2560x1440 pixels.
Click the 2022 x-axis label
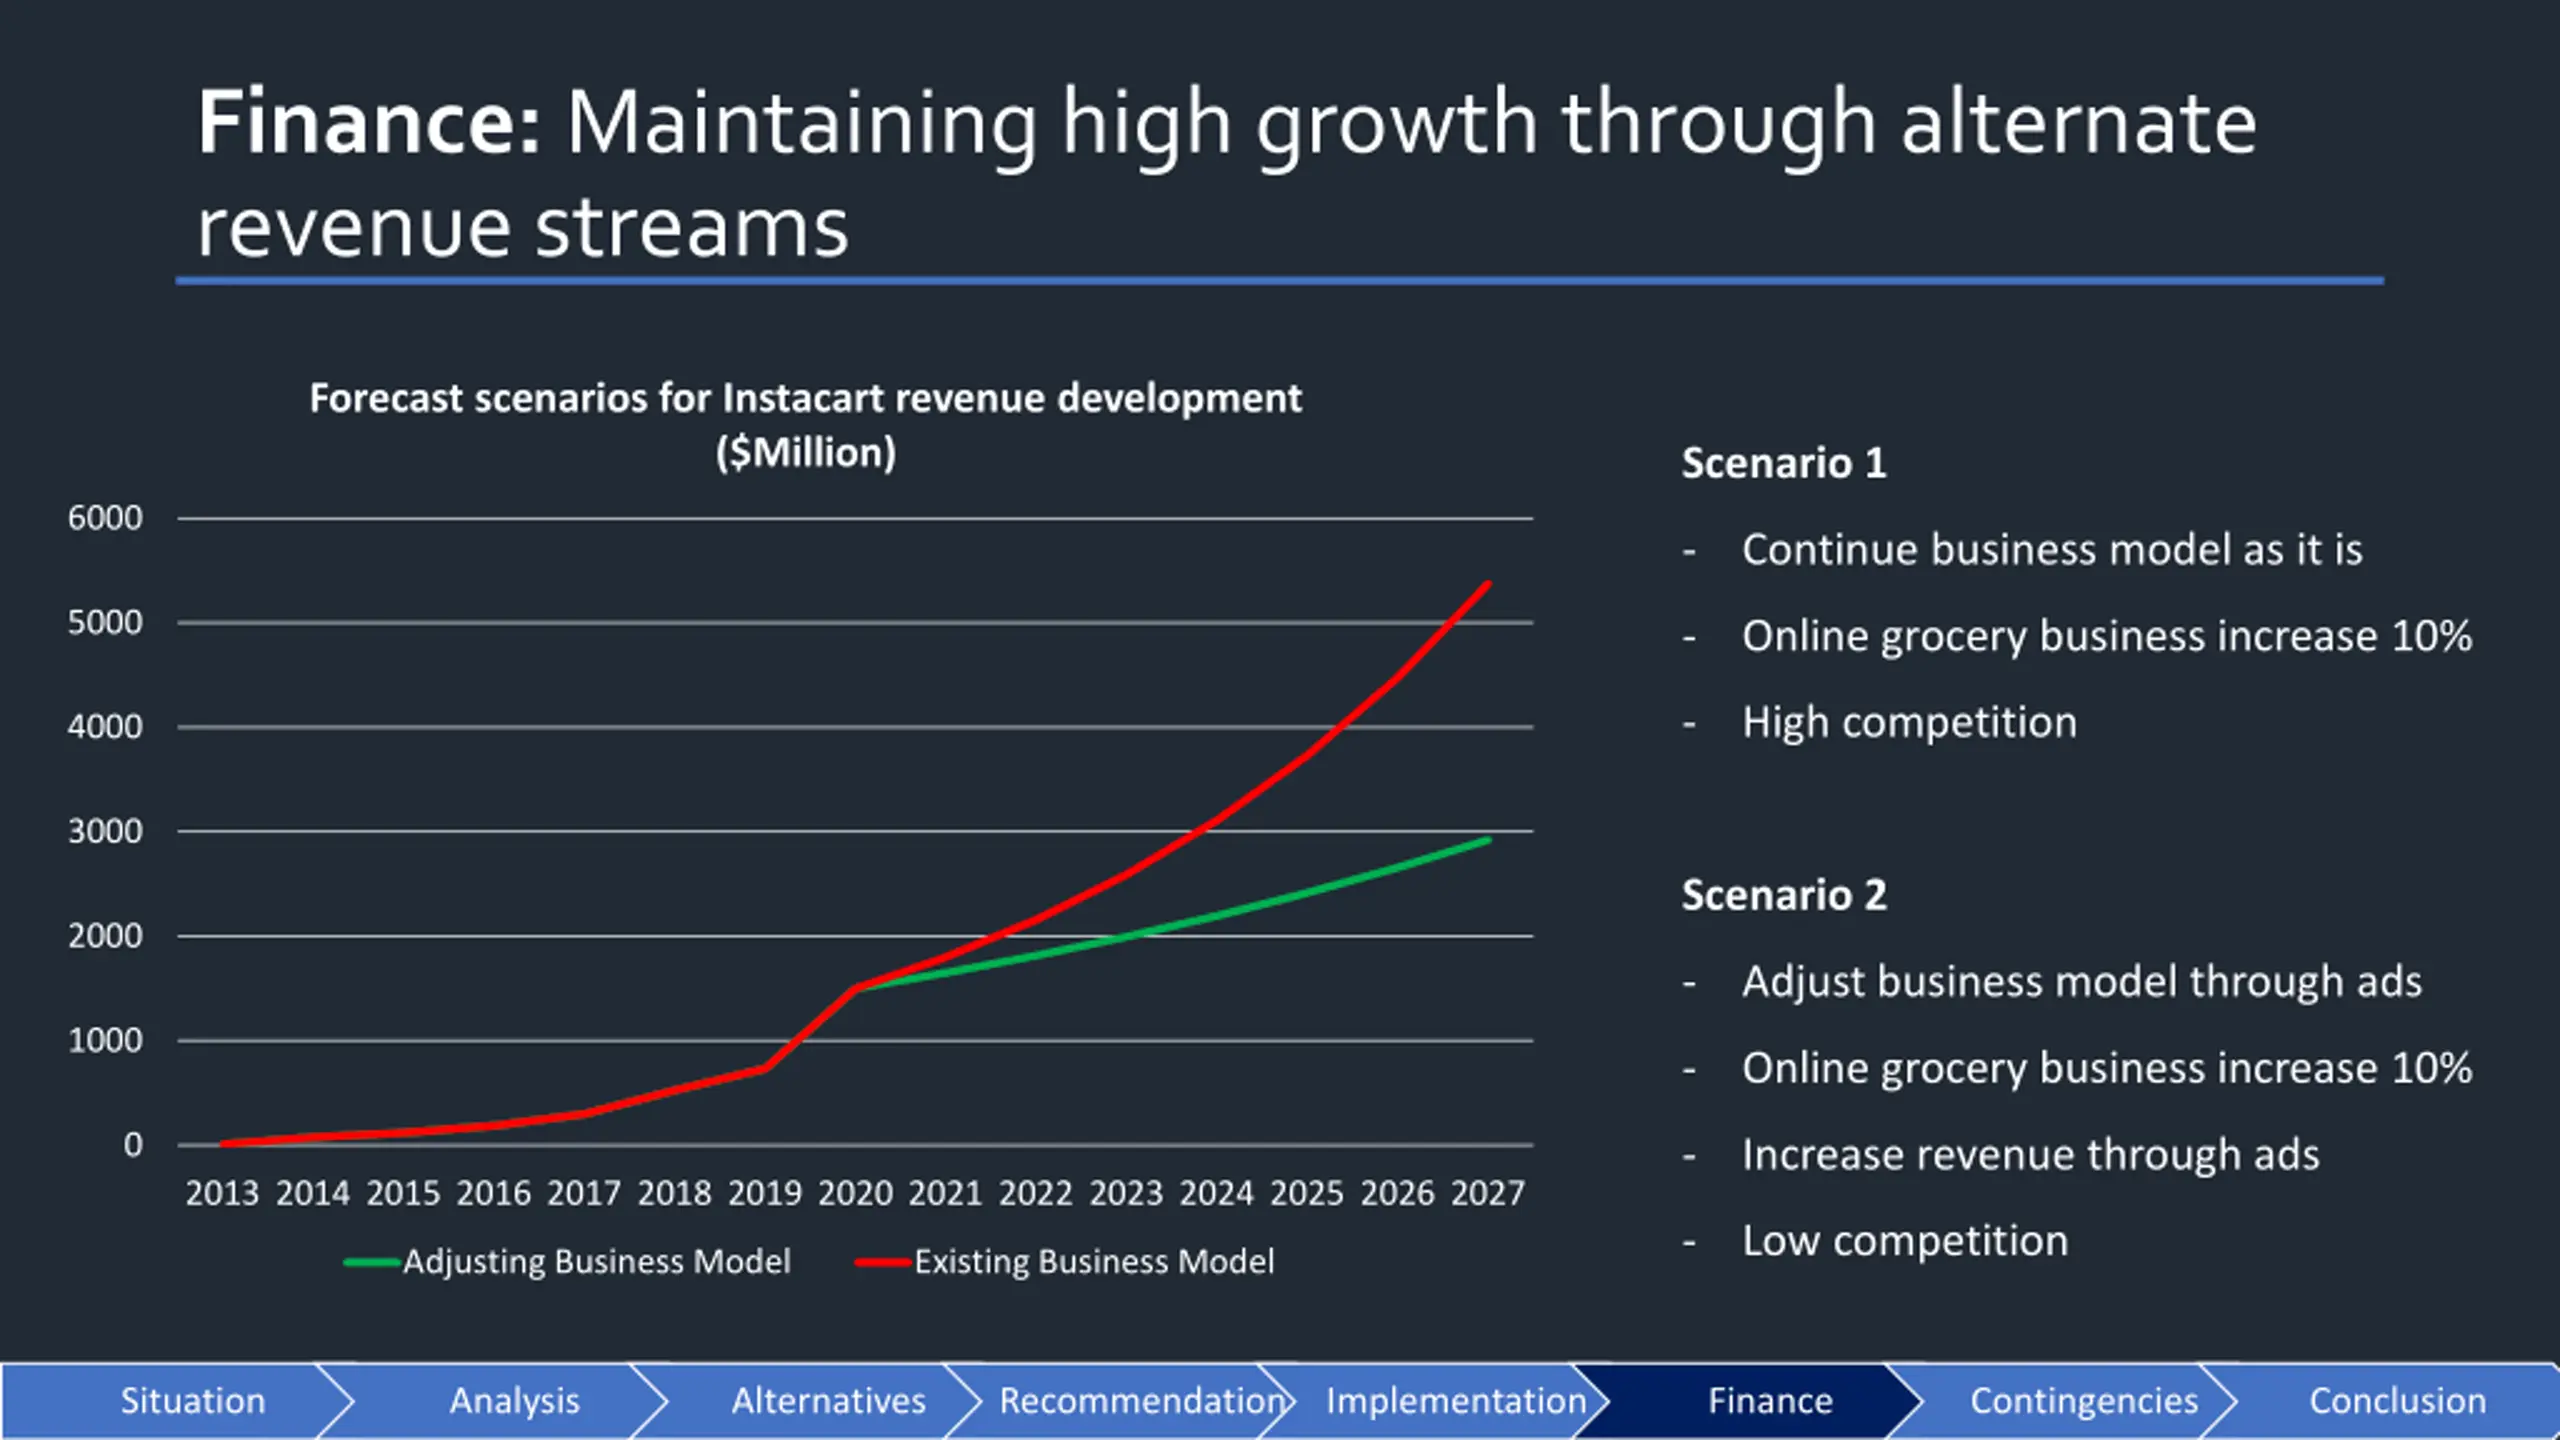[1036, 1193]
